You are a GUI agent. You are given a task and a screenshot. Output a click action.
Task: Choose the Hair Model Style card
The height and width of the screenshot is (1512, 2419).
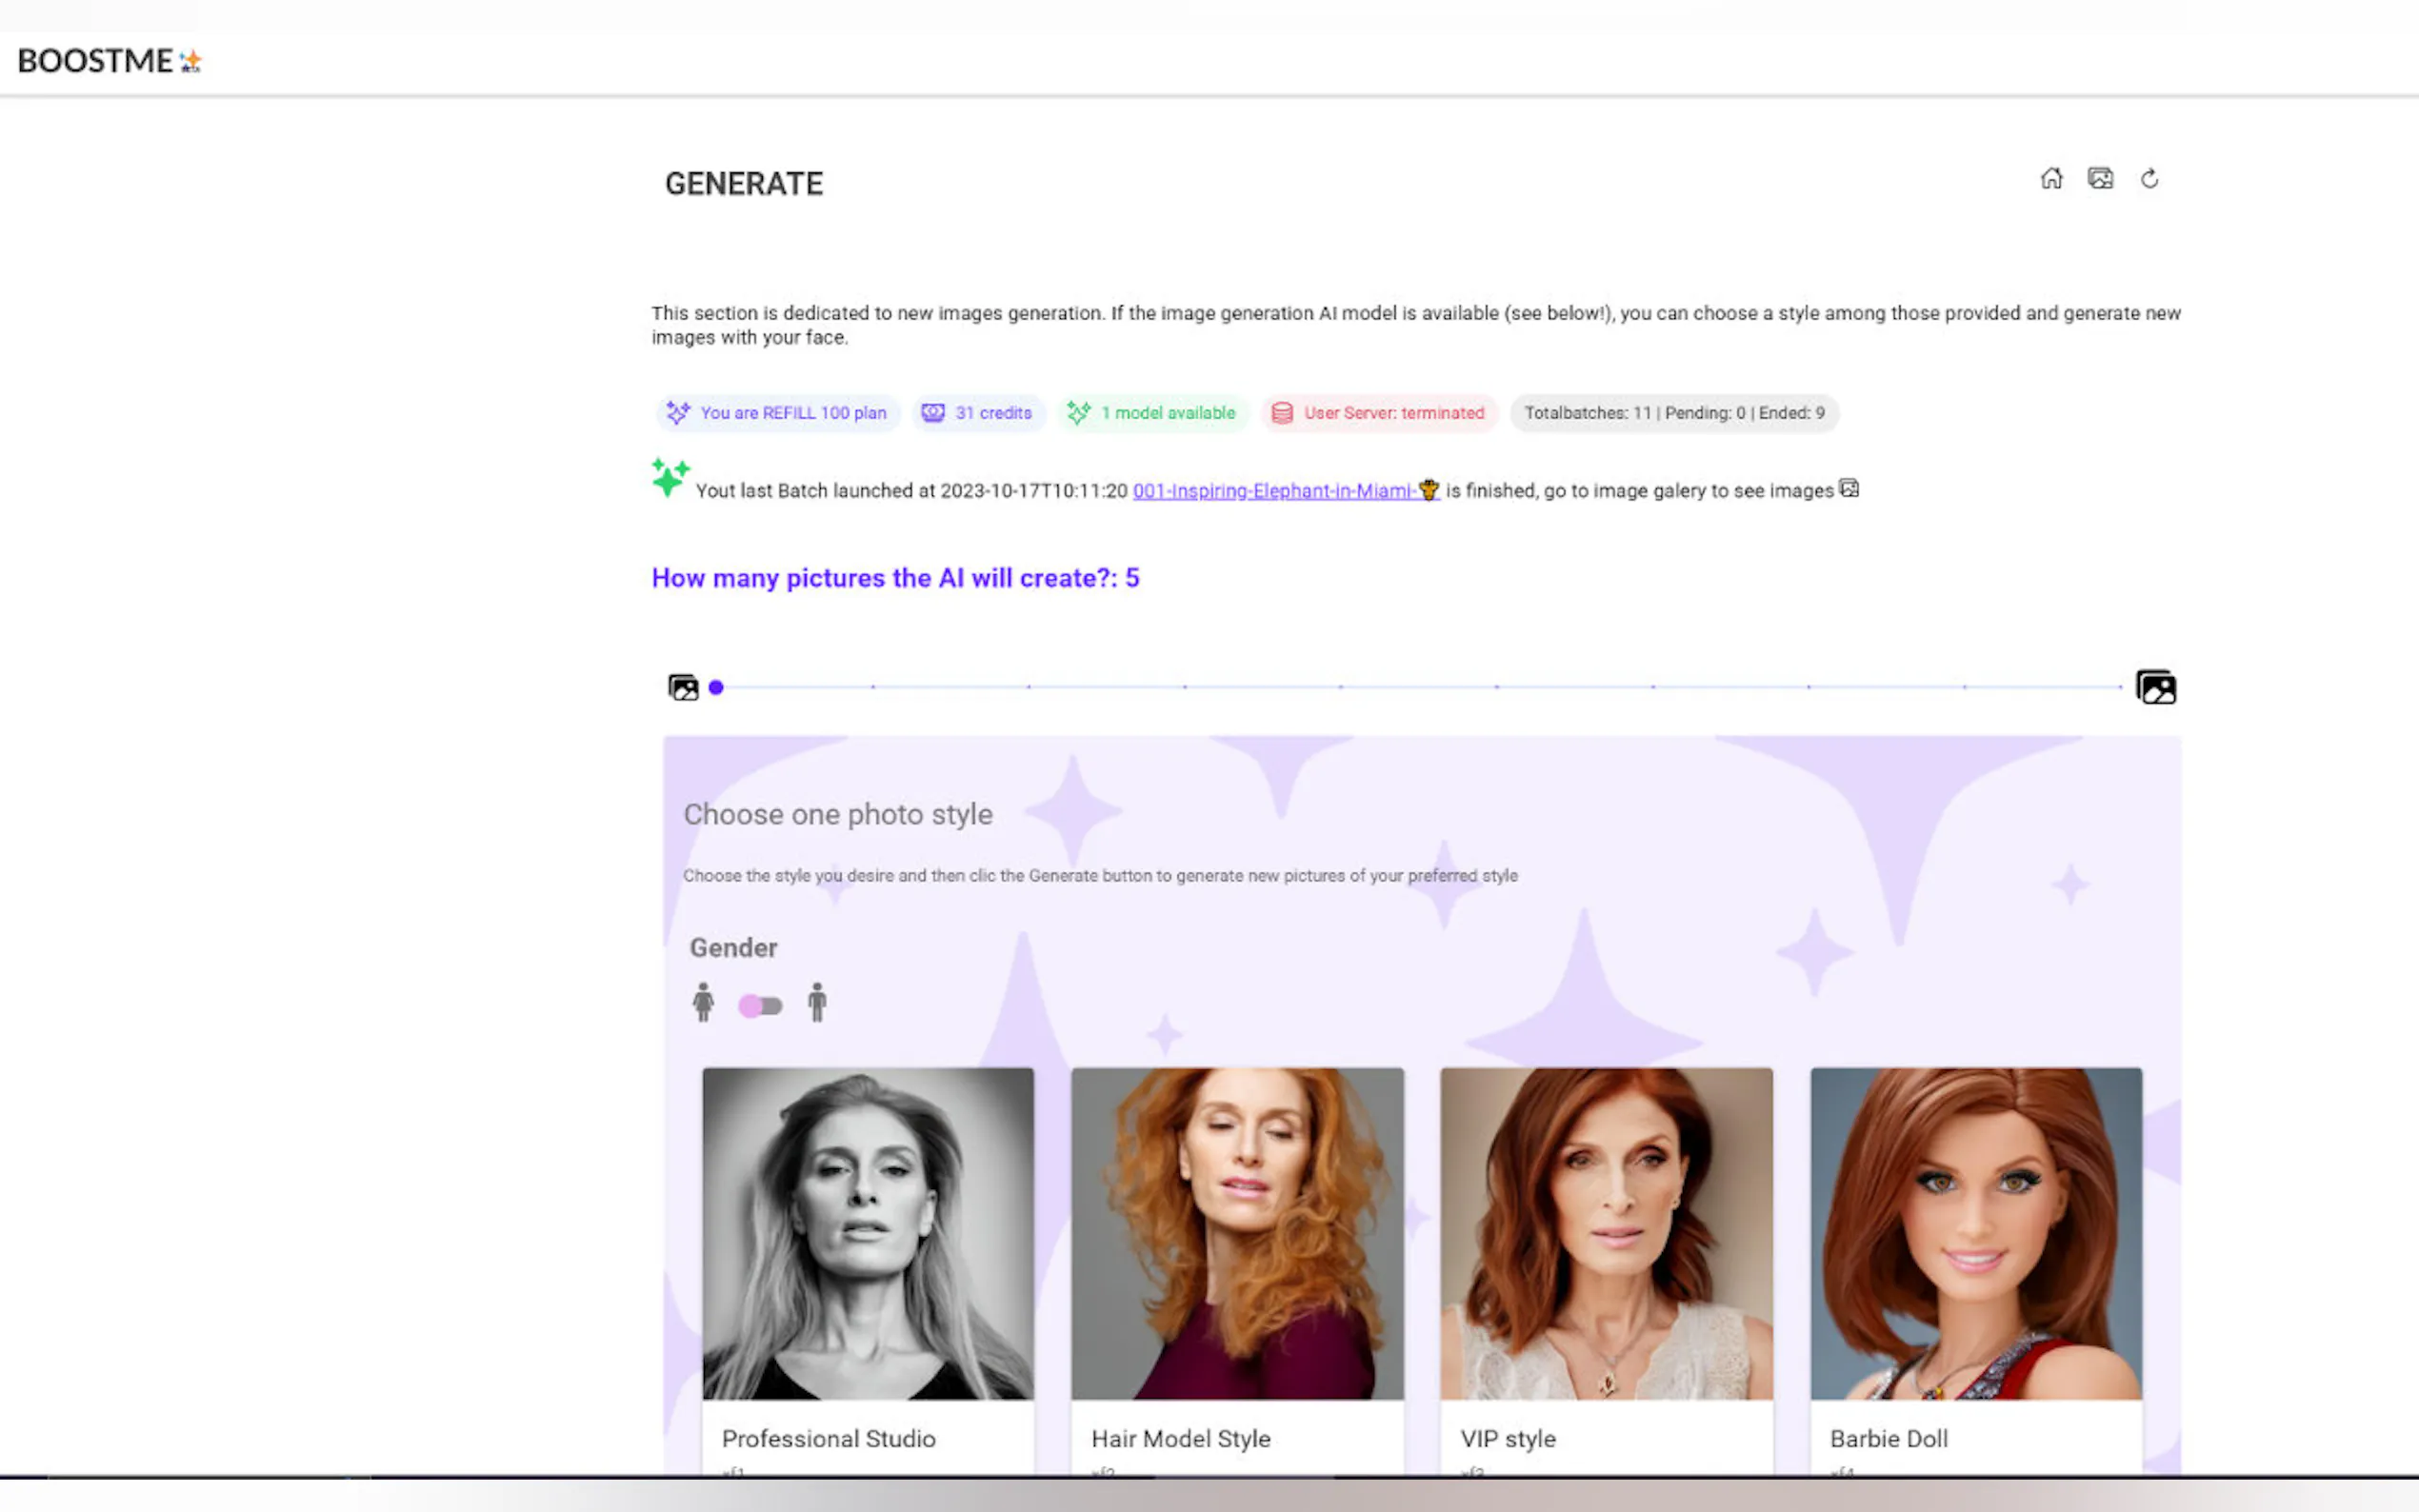coord(1237,1233)
